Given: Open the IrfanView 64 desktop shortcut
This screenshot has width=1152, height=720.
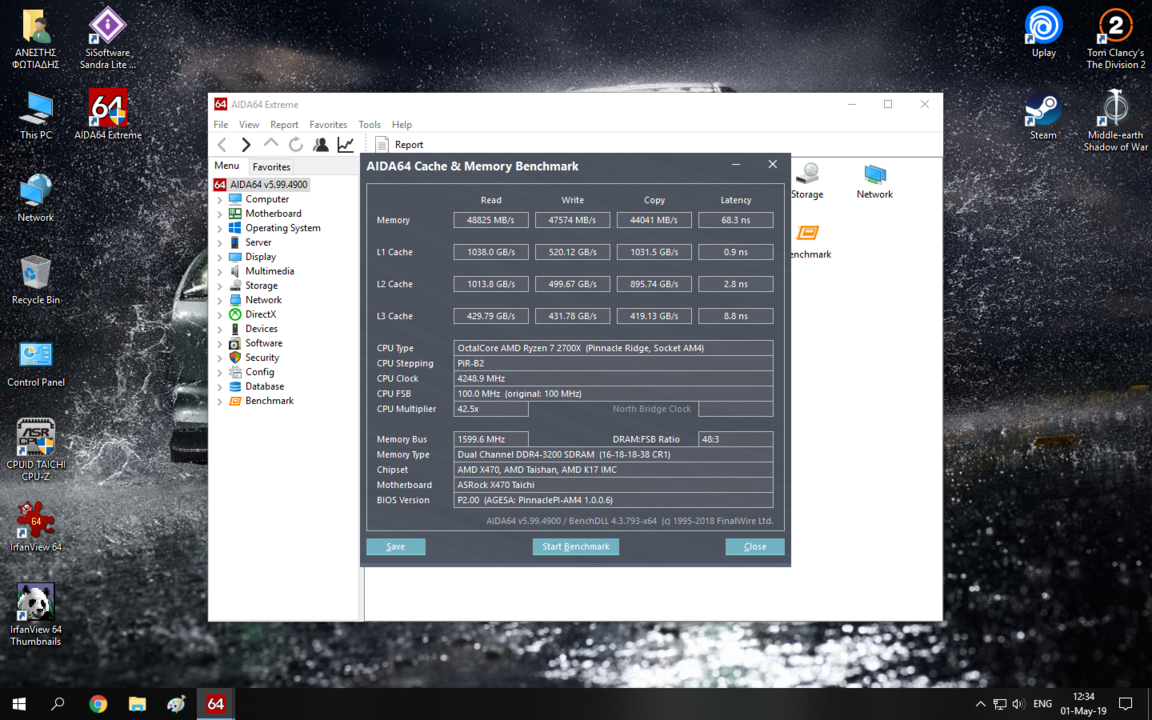Looking at the screenshot, I should (36, 527).
